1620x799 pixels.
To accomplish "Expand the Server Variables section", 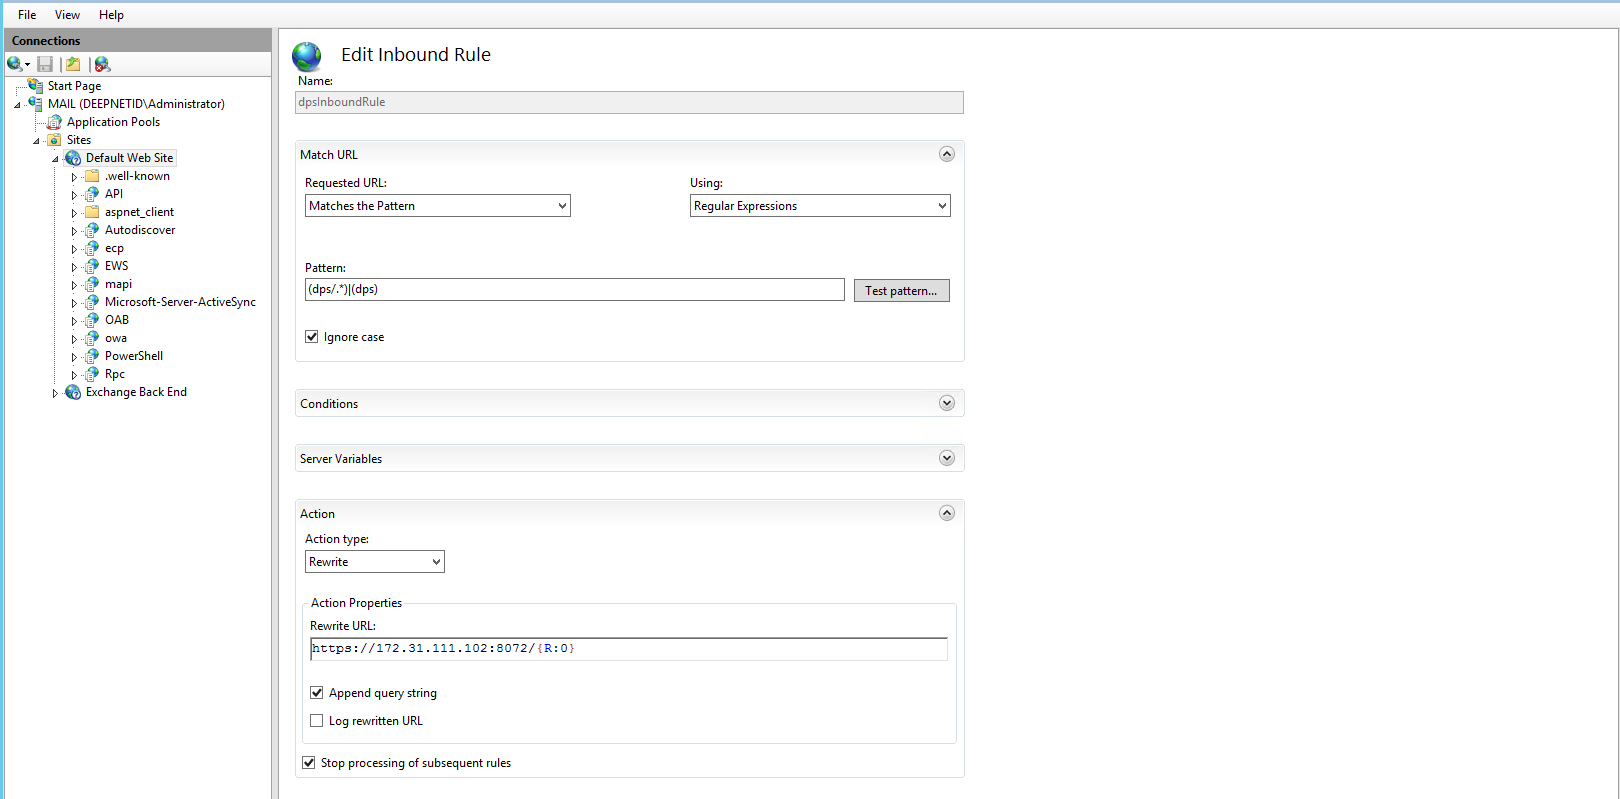I will coord(946,458).
